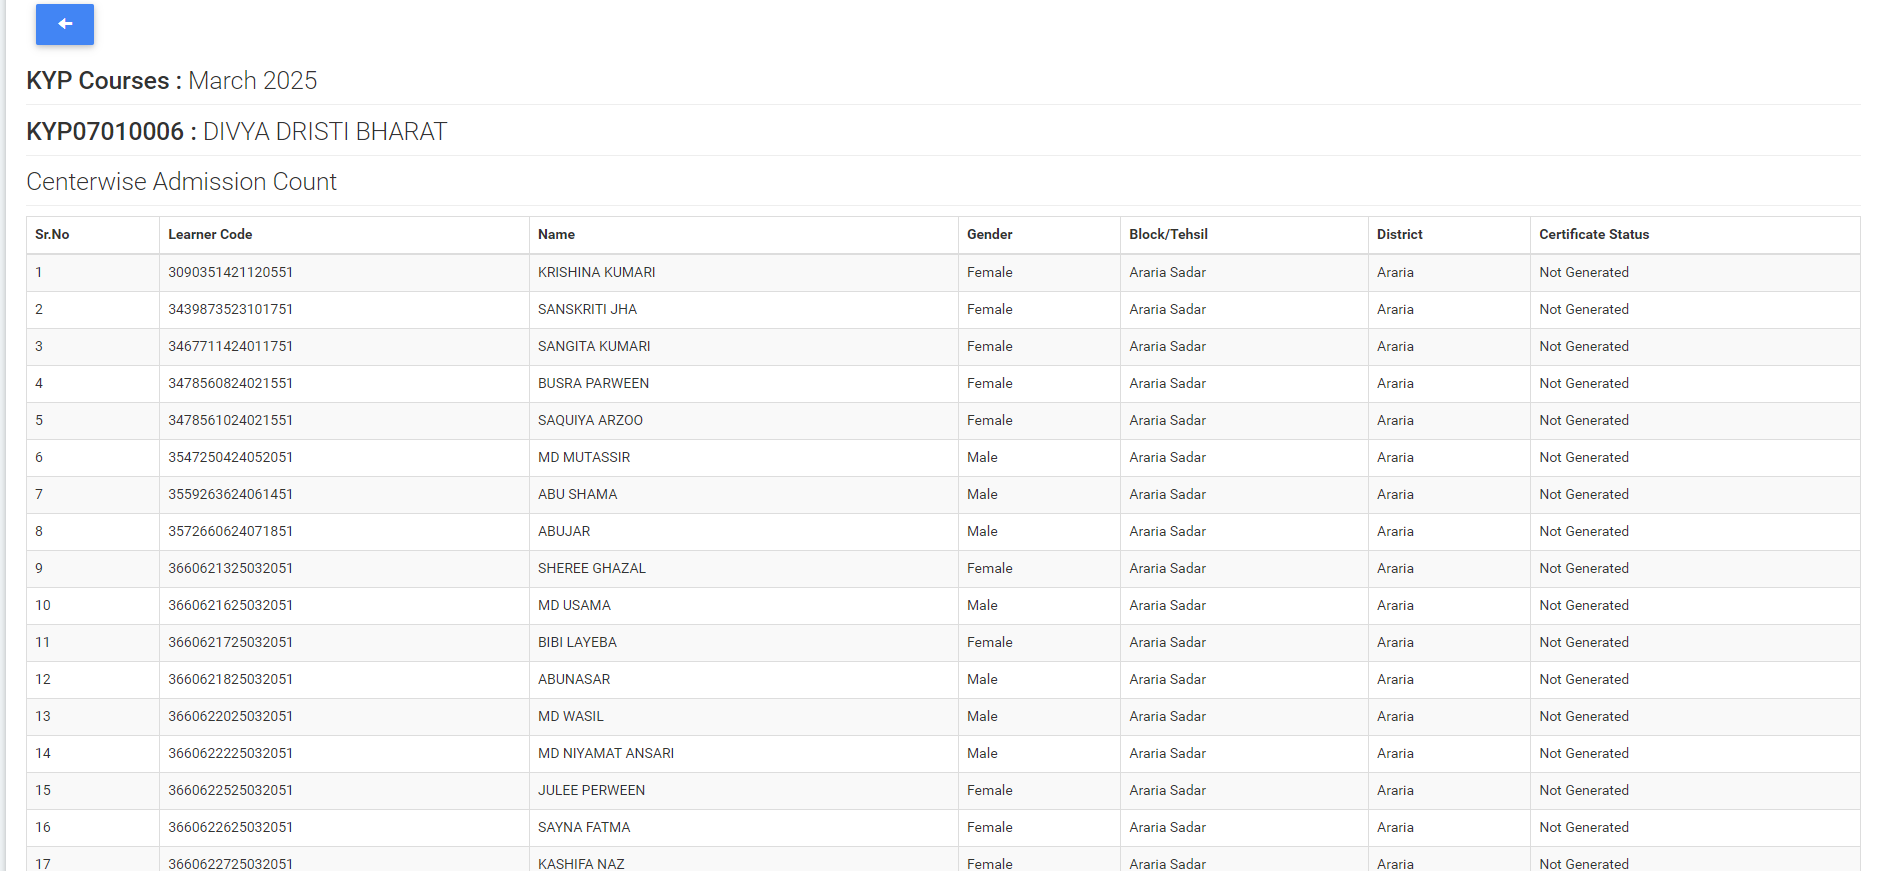
Task: Select the name KRISHINA KUMARI
Action: 596,272
